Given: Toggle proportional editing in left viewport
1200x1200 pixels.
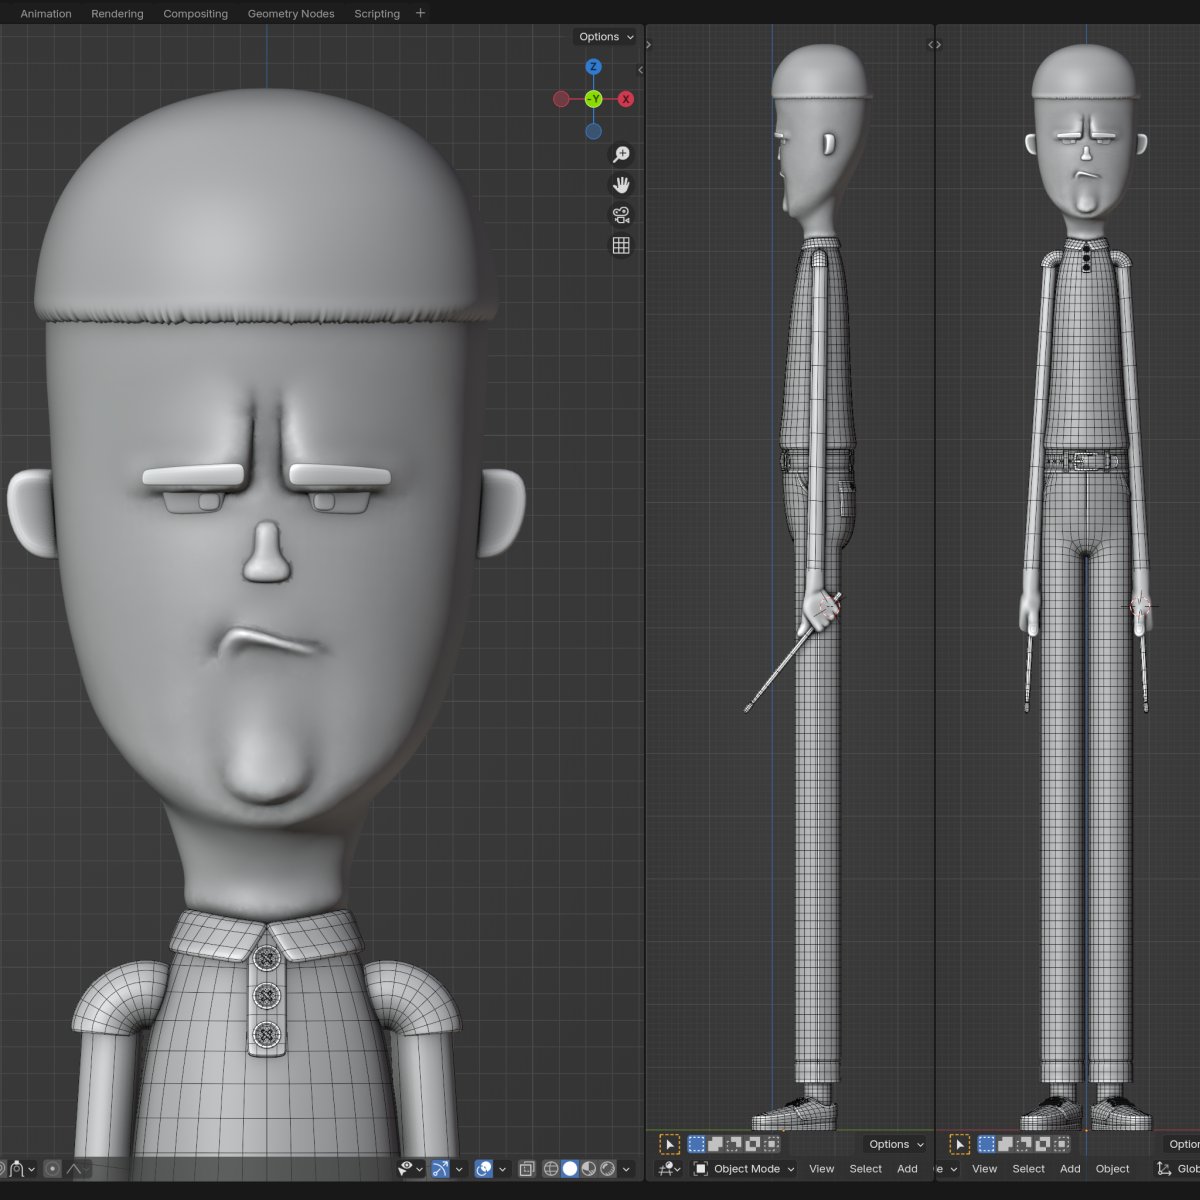Looking at the screenshot, I should point(52,1169).
